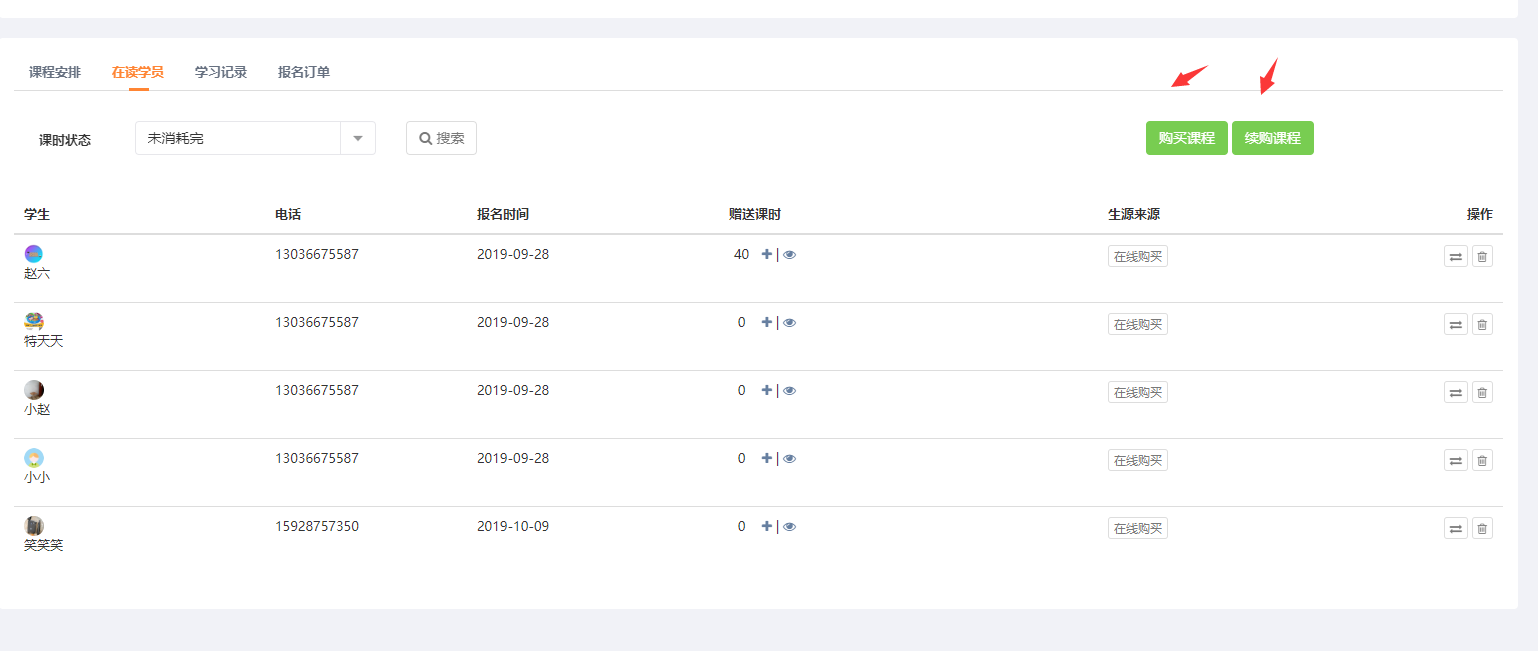The width and height of the screenshot is (1538, 651).
Task: Click the green 购买课程 button
Action: pyautogui.click(x=1187, y=138)
